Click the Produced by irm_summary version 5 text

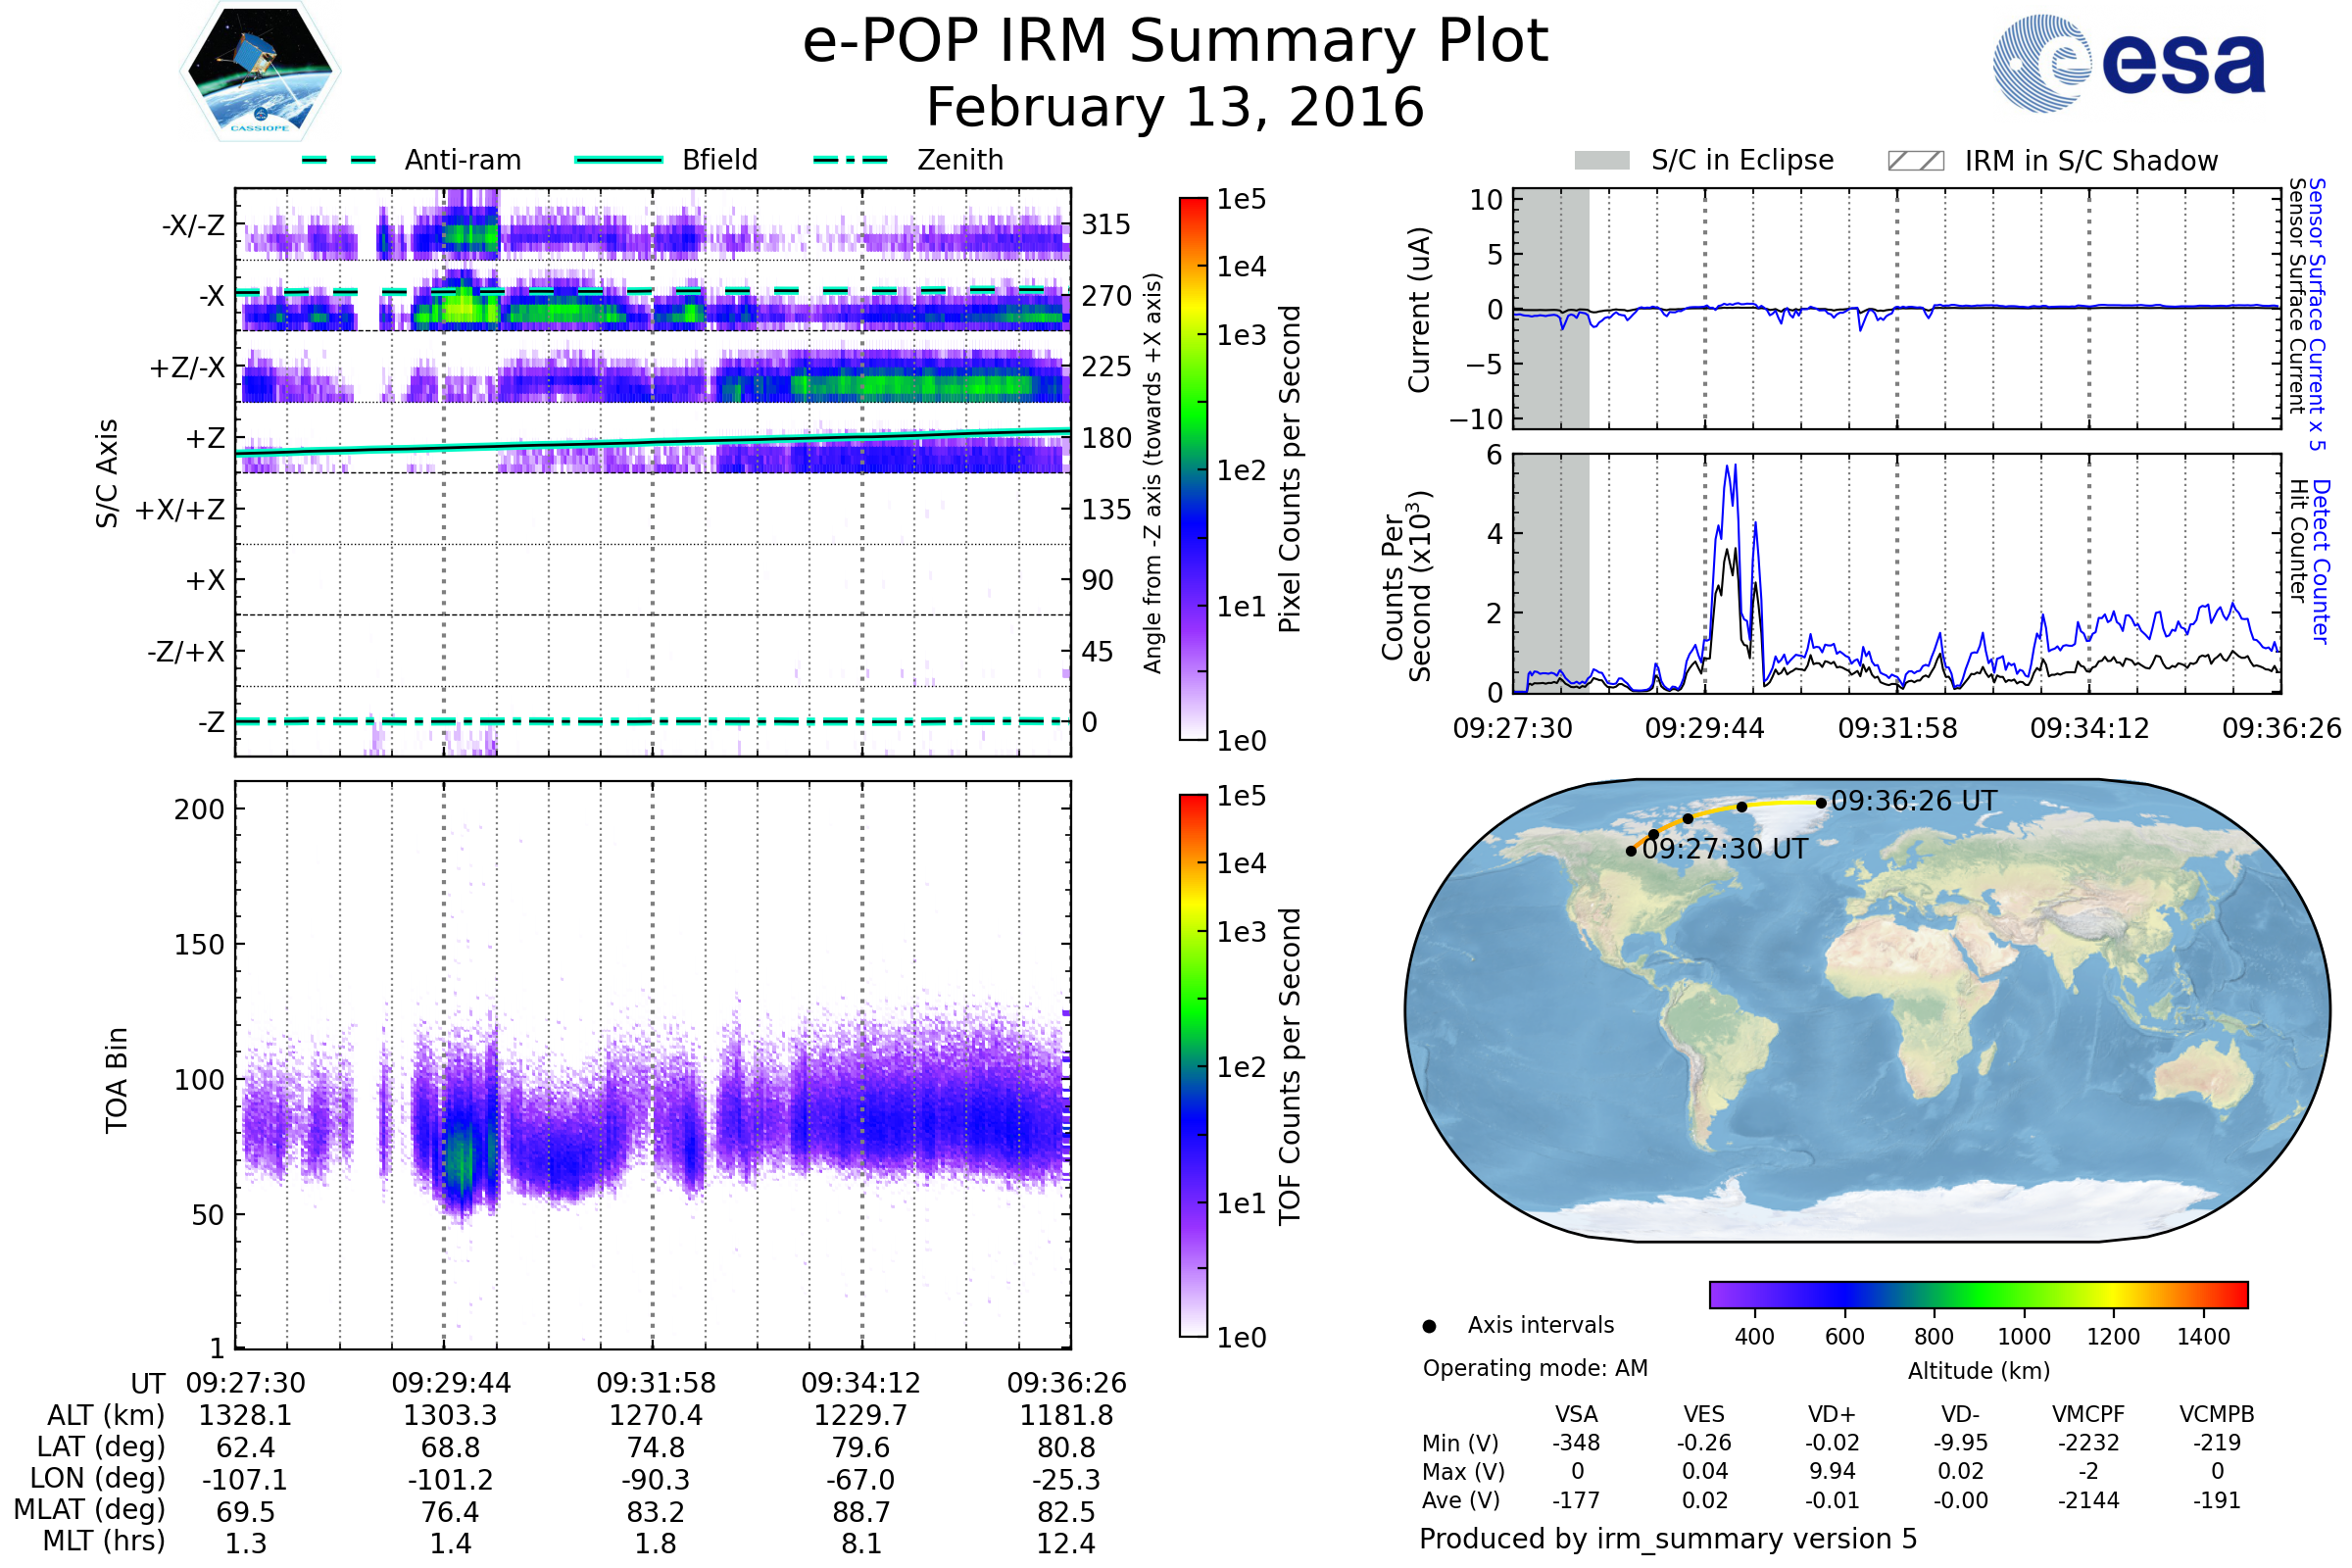pos(1667,1539)
